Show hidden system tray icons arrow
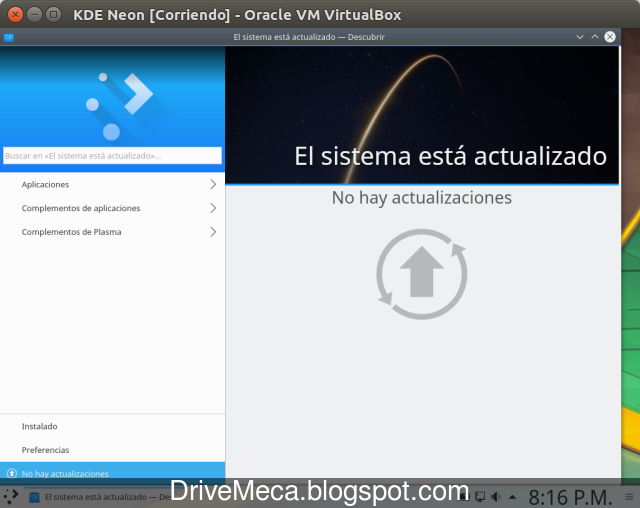 513,497
